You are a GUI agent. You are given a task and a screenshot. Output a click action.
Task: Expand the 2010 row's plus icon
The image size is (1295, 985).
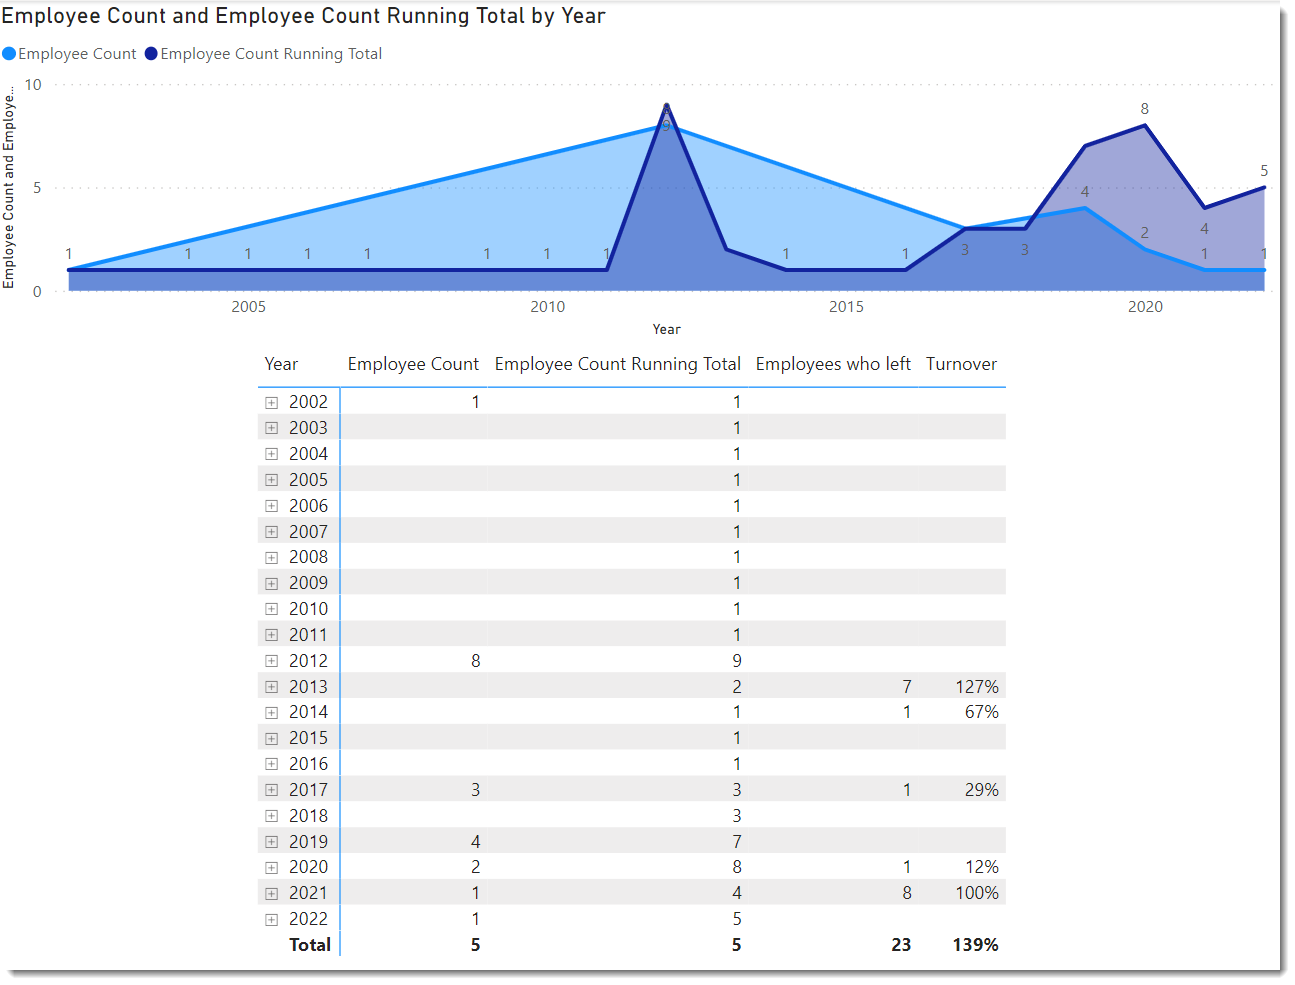[x=271, y=609]
